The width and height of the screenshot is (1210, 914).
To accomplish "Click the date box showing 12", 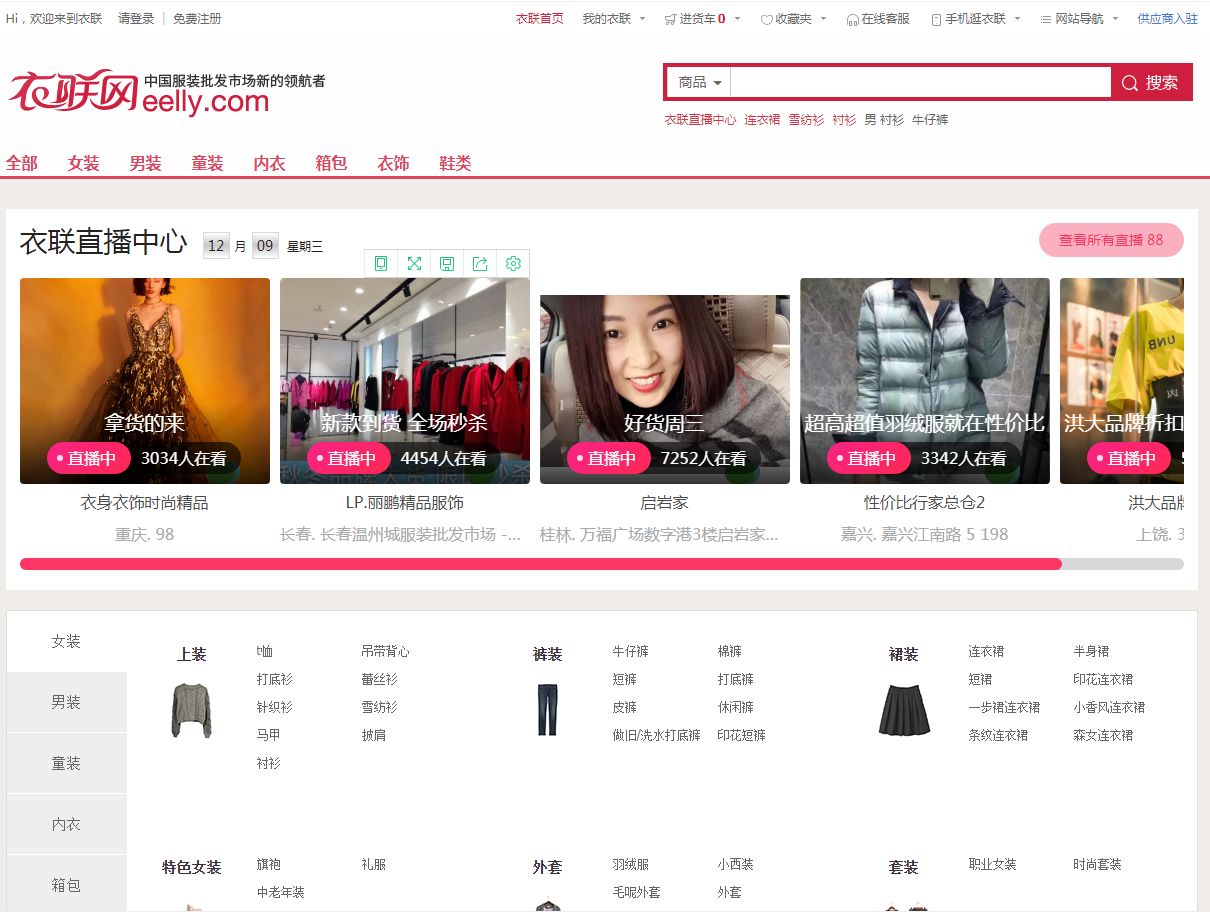I will tap(216, 246).
